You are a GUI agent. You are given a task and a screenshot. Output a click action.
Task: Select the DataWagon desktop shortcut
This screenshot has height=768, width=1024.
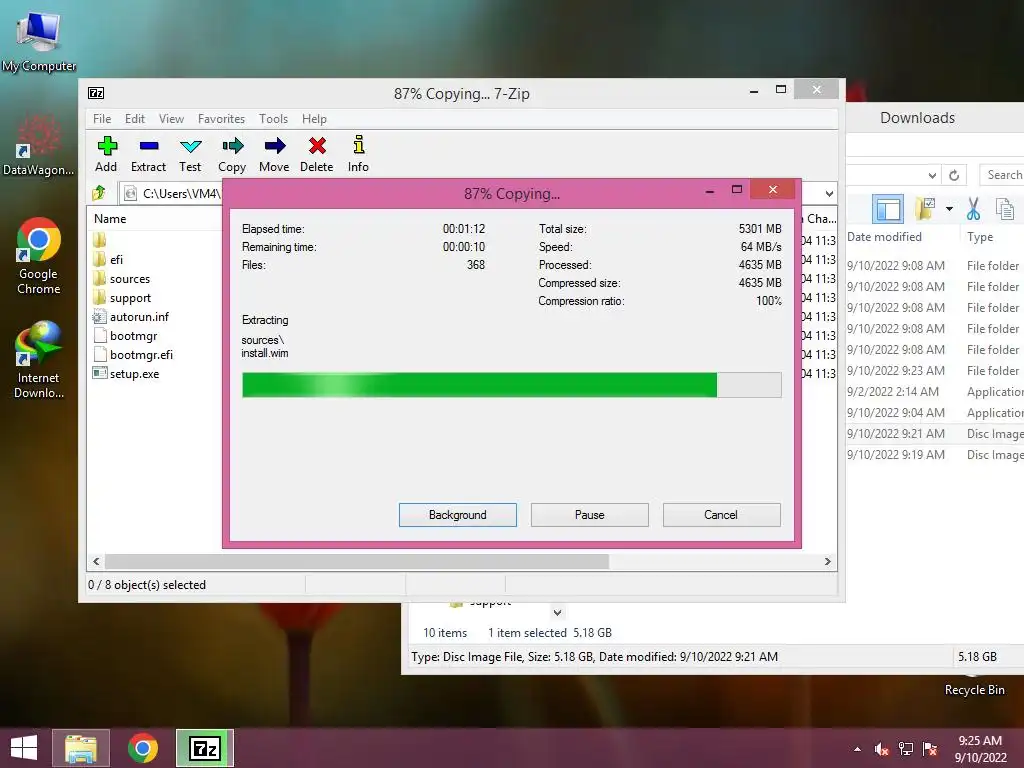(39, 145)
